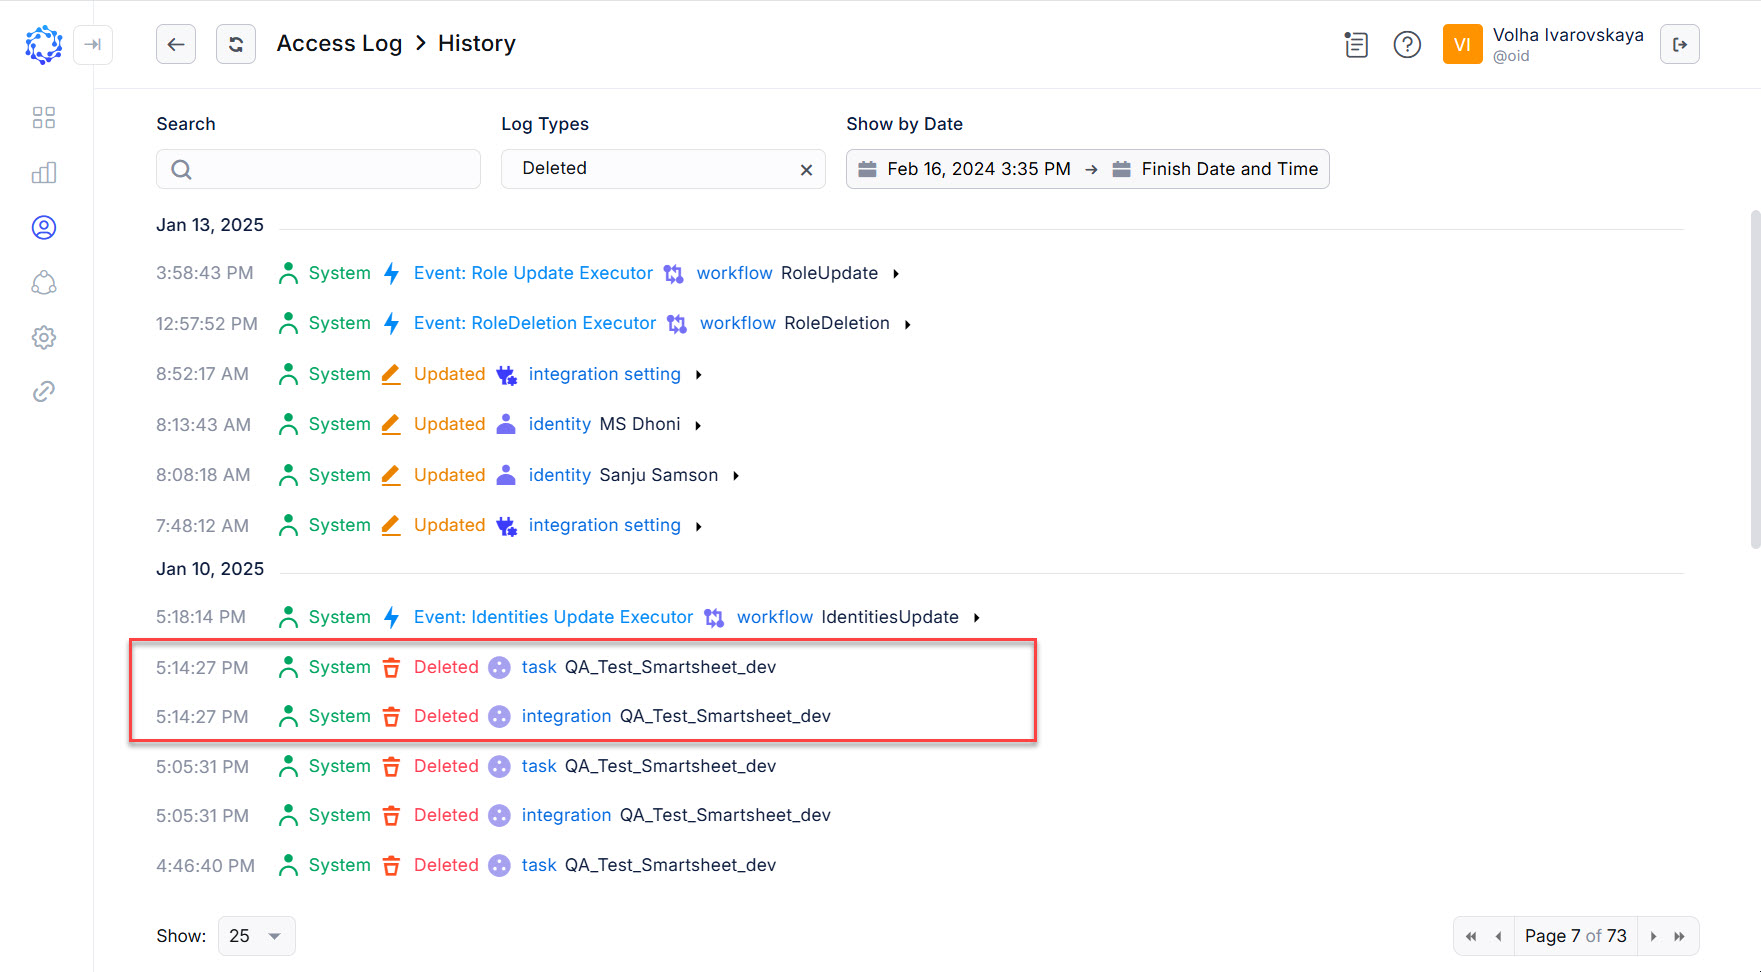The width and height of the screenshot is (1761, 972).
Task: Open the dashboard grid icon in sidebar
Action: 43,117
